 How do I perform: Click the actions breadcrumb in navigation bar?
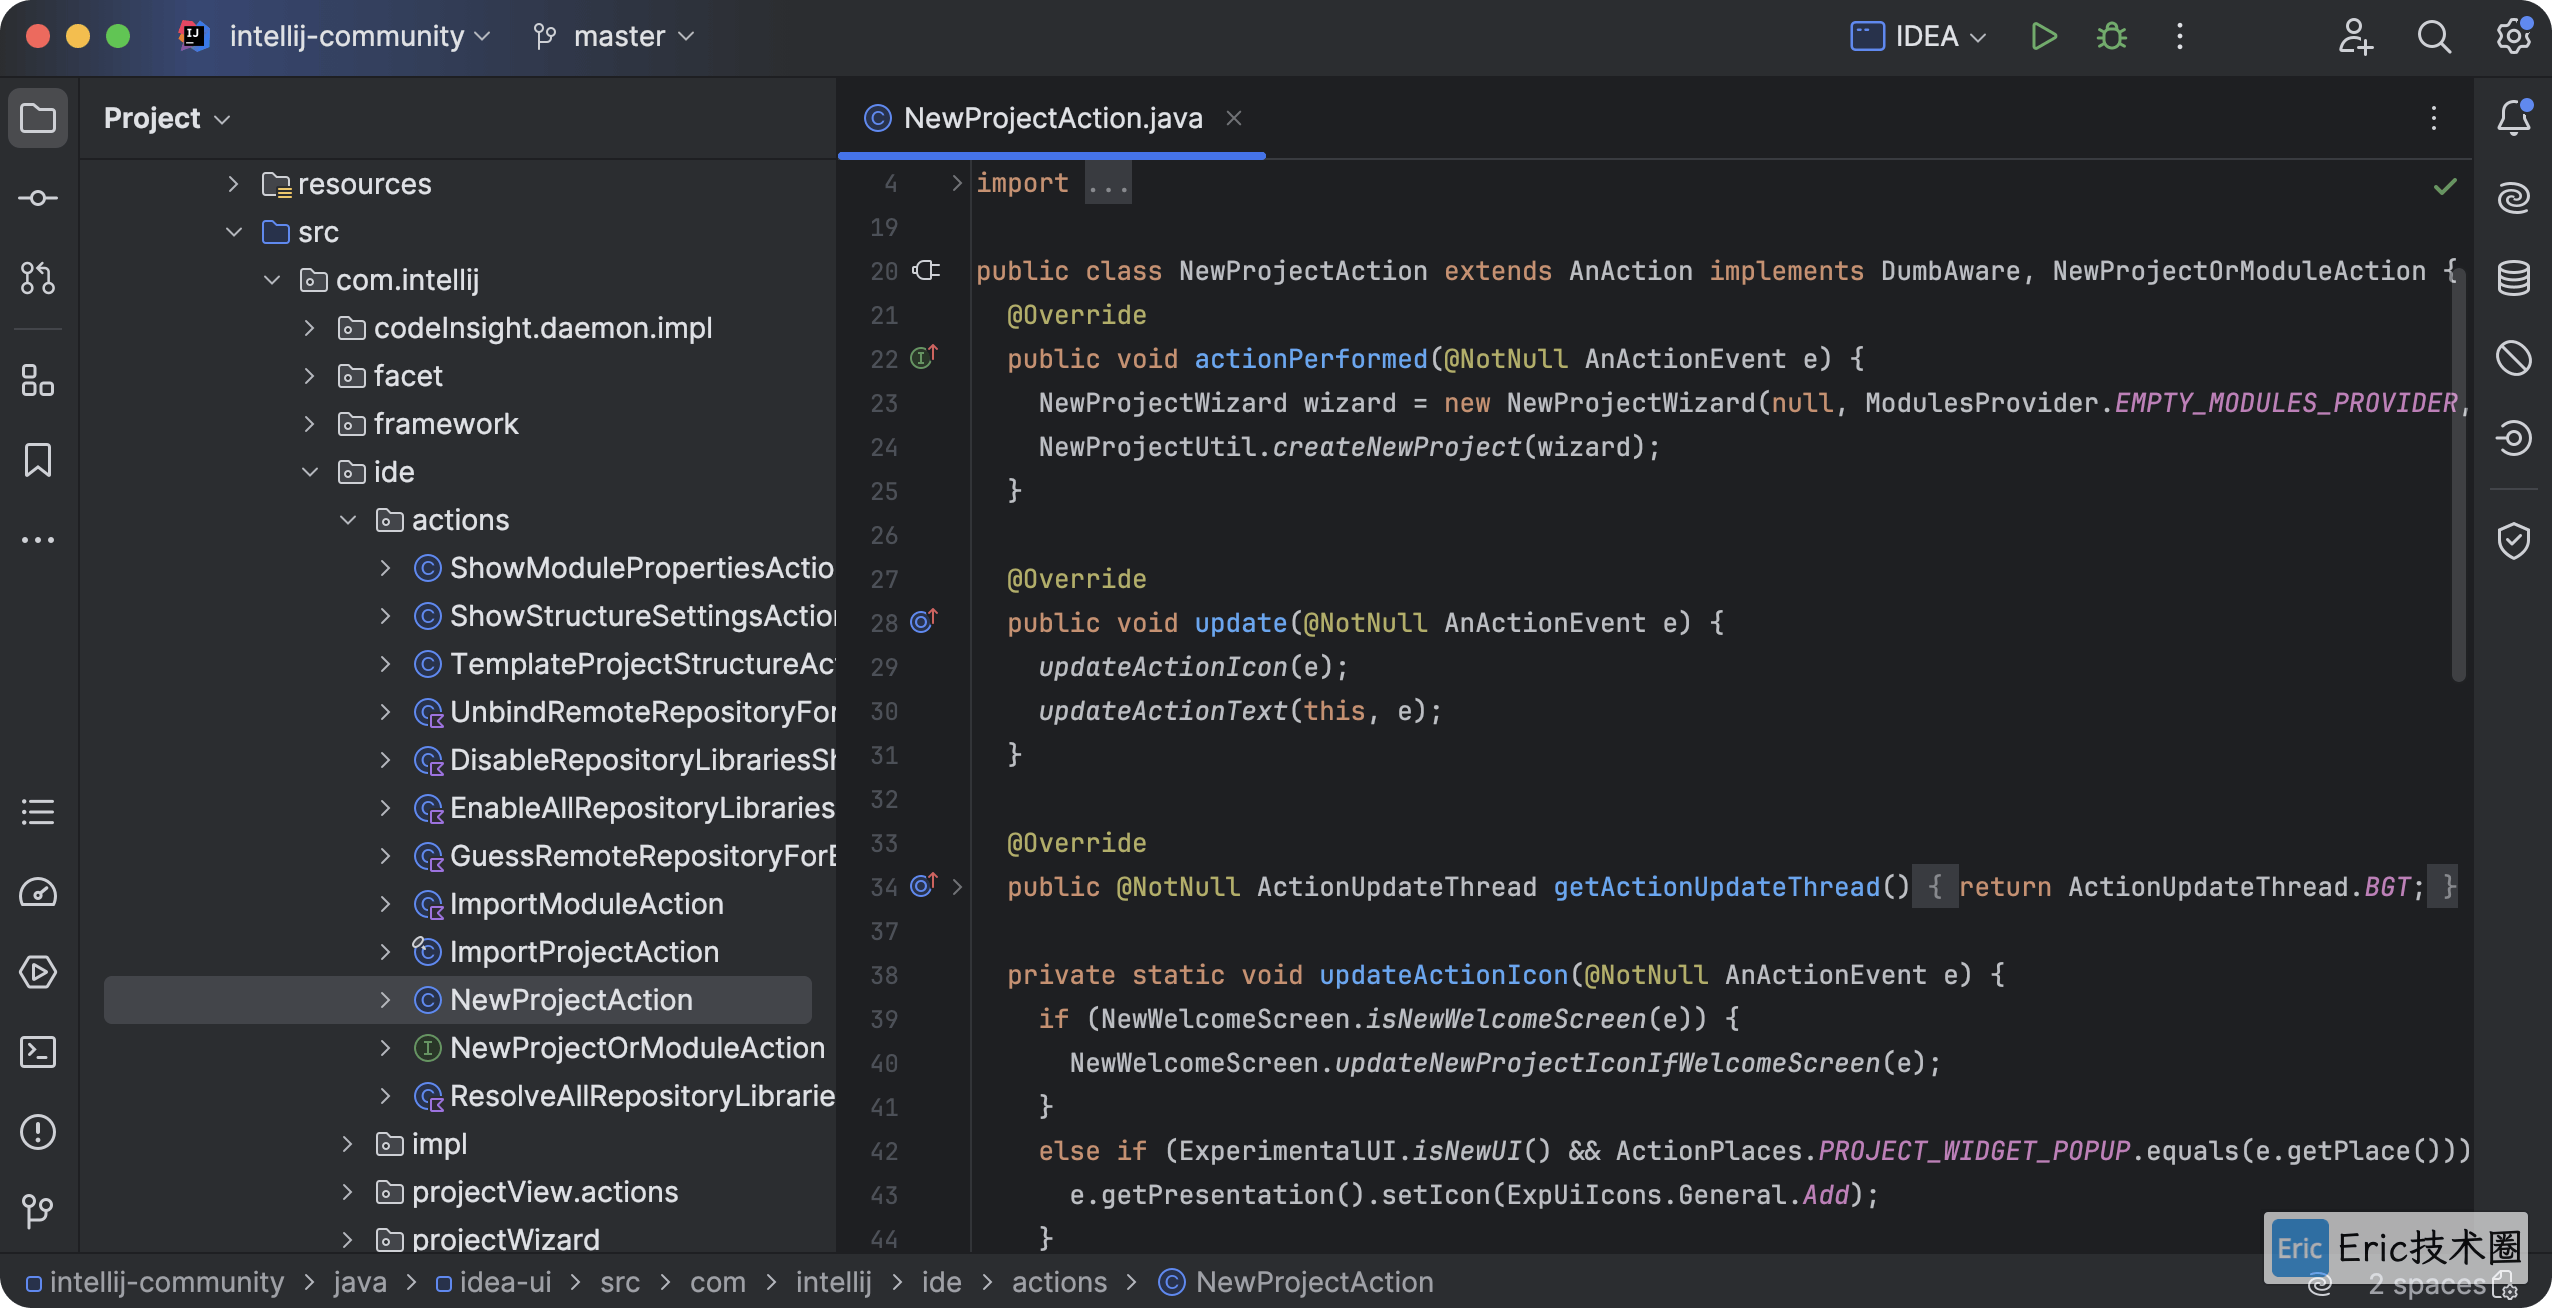point(1059,1282)
